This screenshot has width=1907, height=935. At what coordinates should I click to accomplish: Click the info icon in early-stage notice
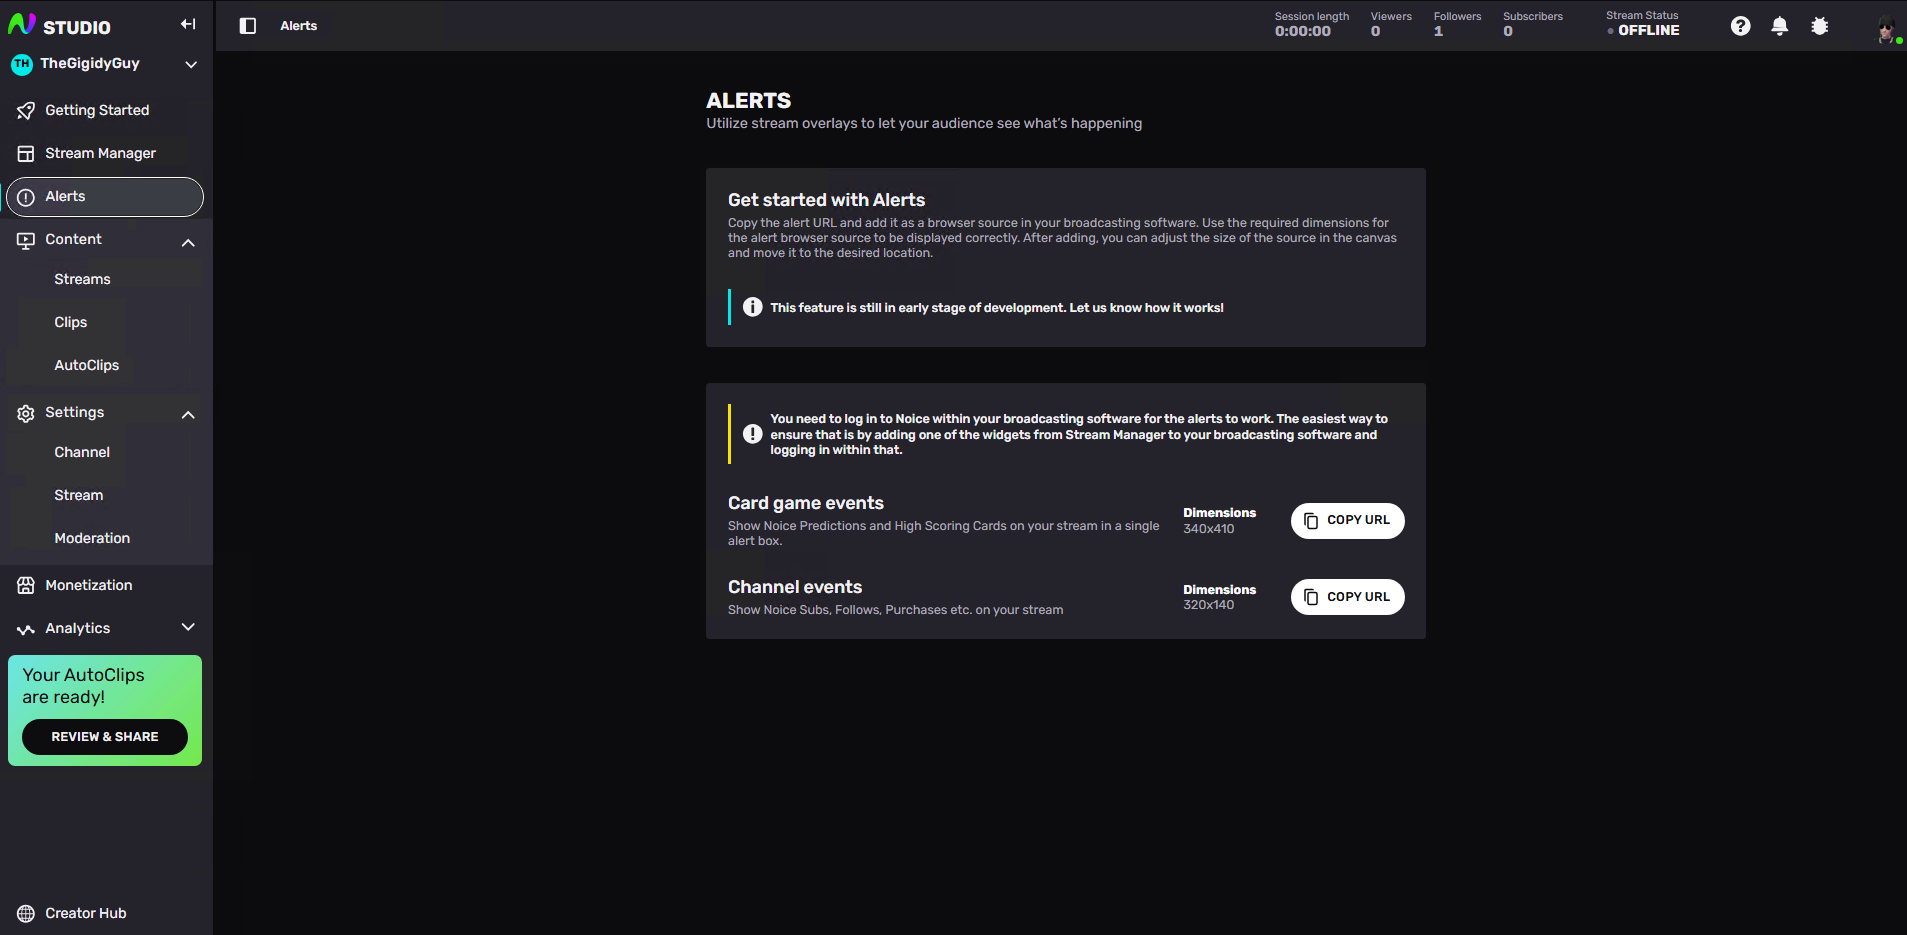coord(753,307)
